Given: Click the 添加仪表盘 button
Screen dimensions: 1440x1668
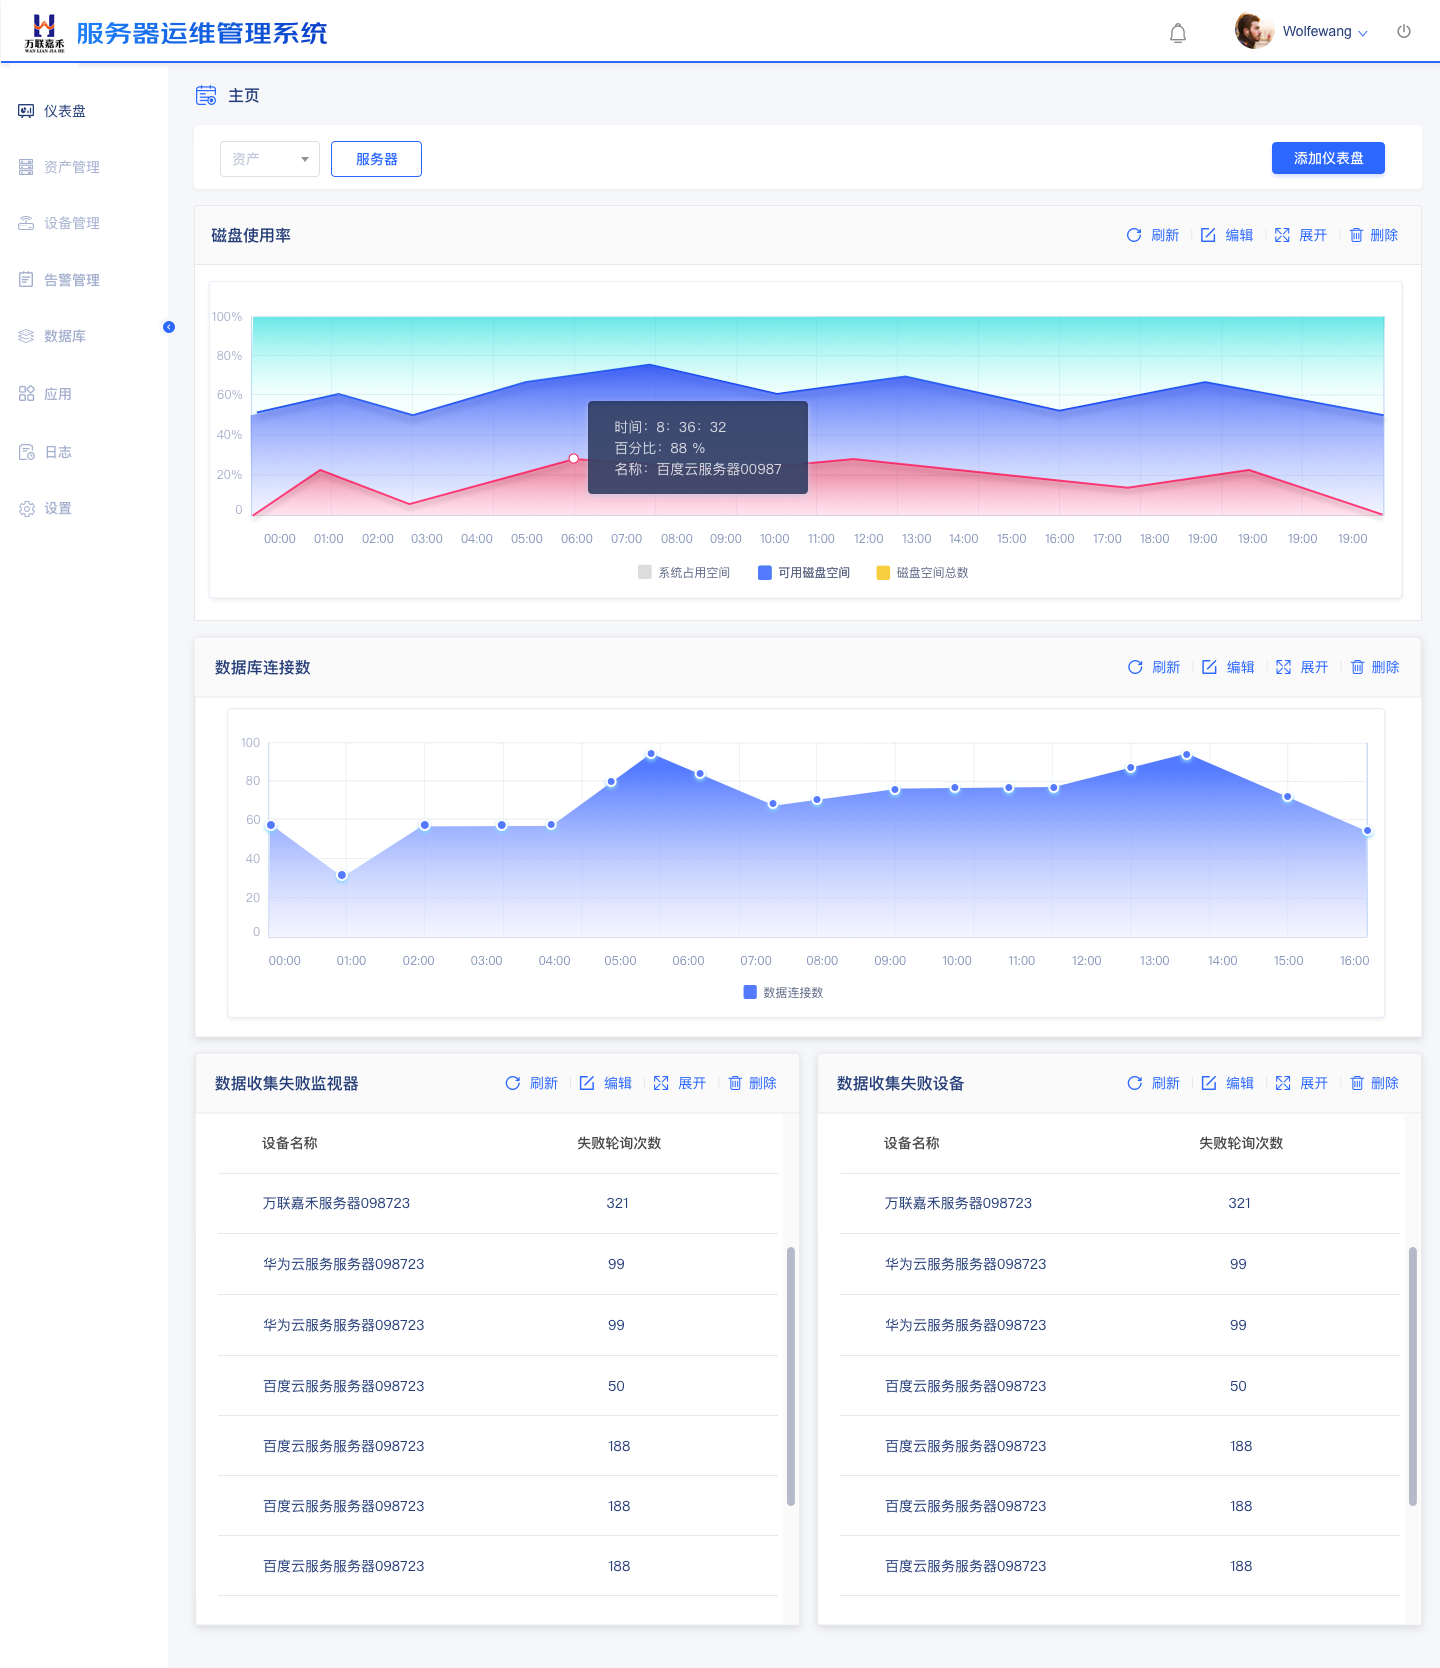Looking at the screenshot, I should click(1327, 158).
